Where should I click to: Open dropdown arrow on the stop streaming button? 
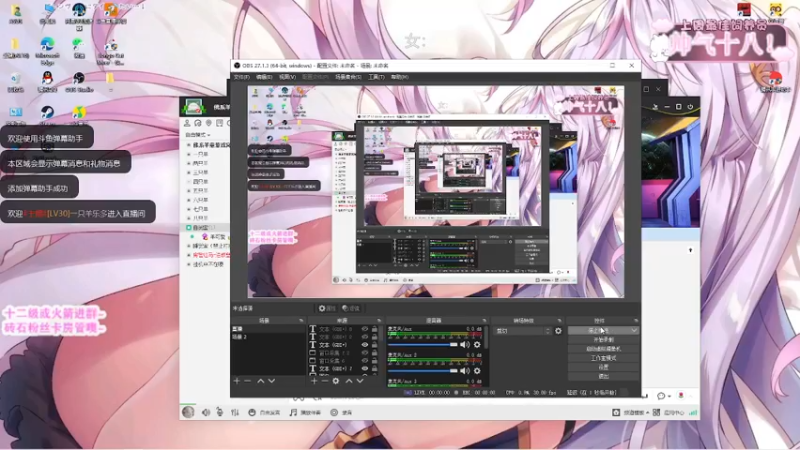(634, 331)
